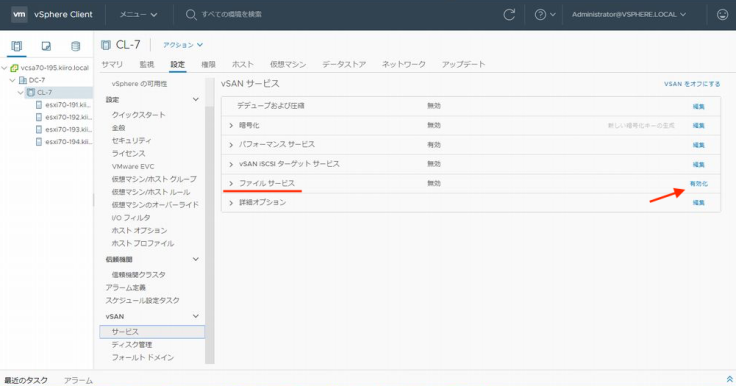Screen dimensions: 736x386
Task: Open セキュリティ in sidebar
Action: pos(131,140)
